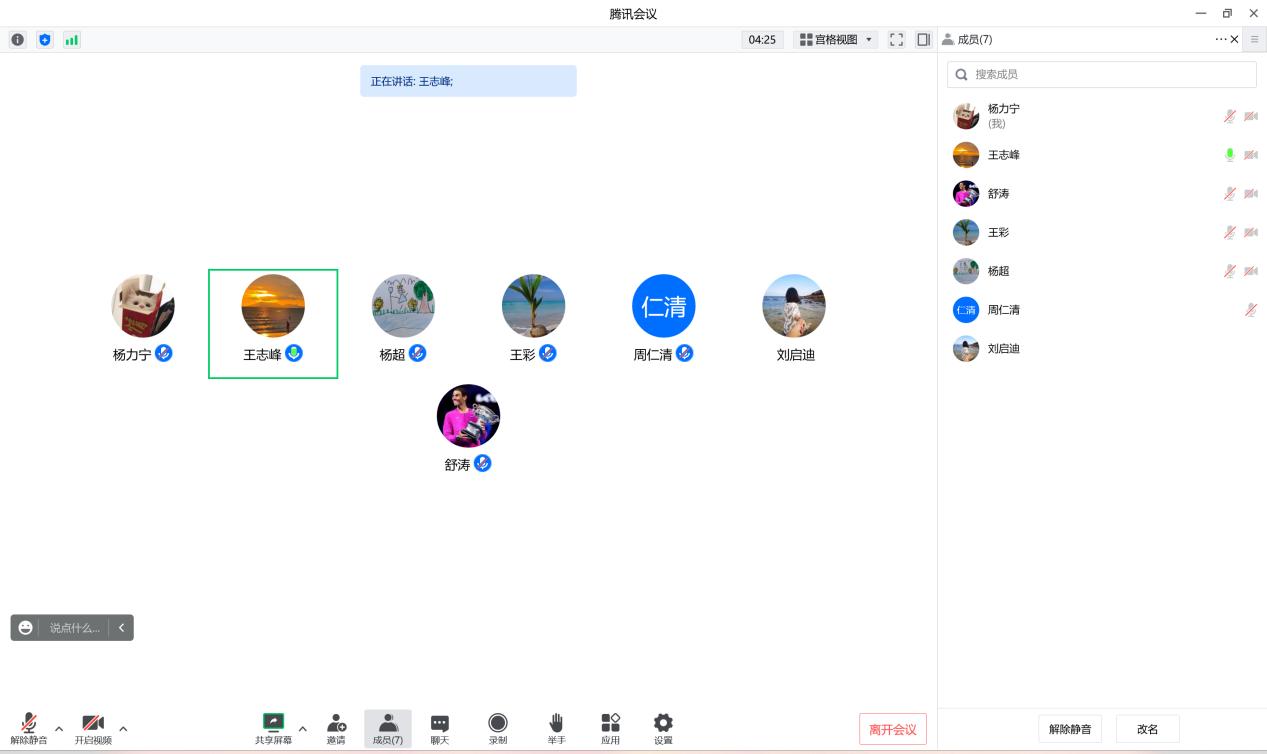The height and width of the screenshot is (754, 1267).
Task: Open settings gear in bottom toolbar
Action: click(663, 723)
